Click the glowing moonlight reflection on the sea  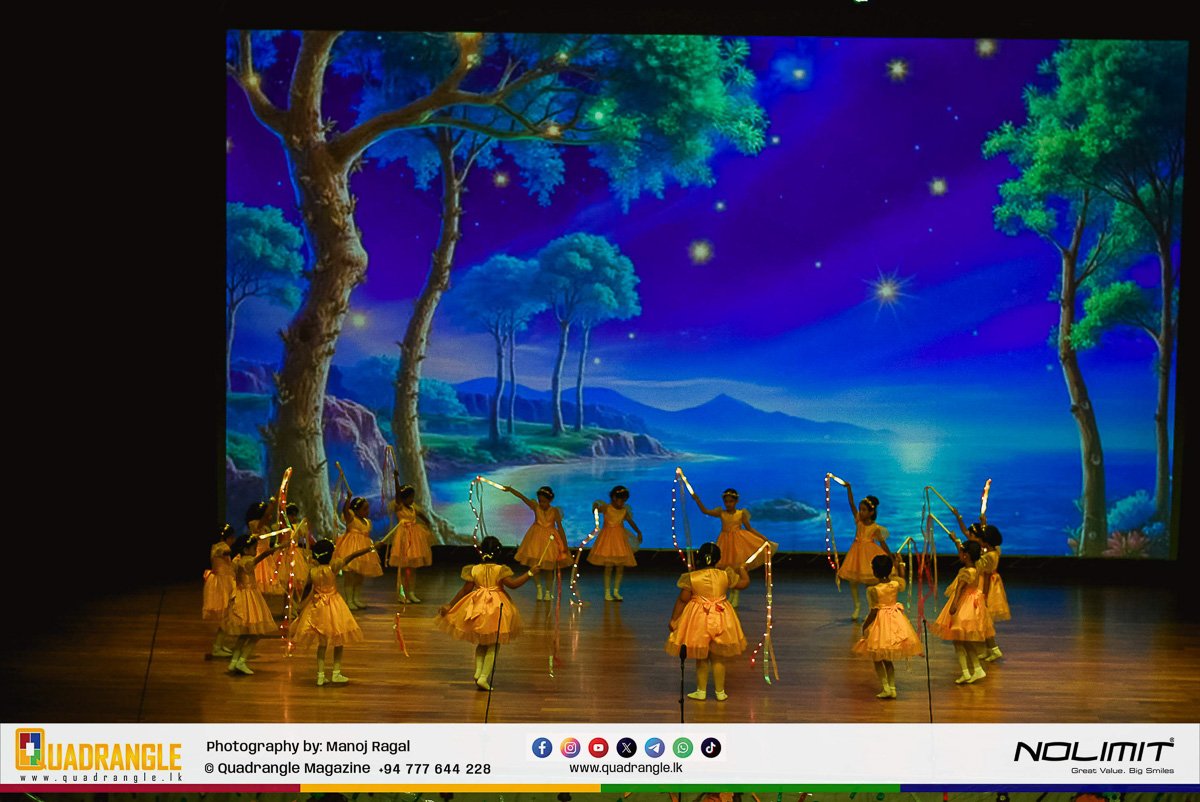coord(914,455)
